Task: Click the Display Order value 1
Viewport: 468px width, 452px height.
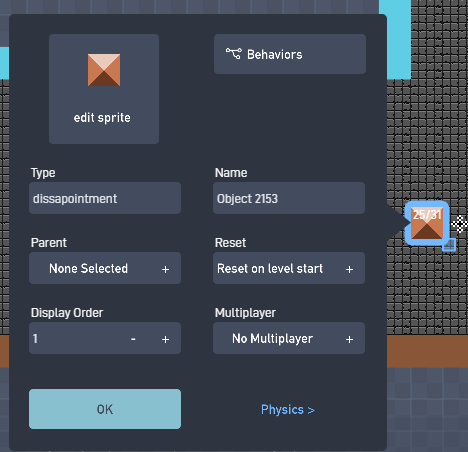Action: 35,339
